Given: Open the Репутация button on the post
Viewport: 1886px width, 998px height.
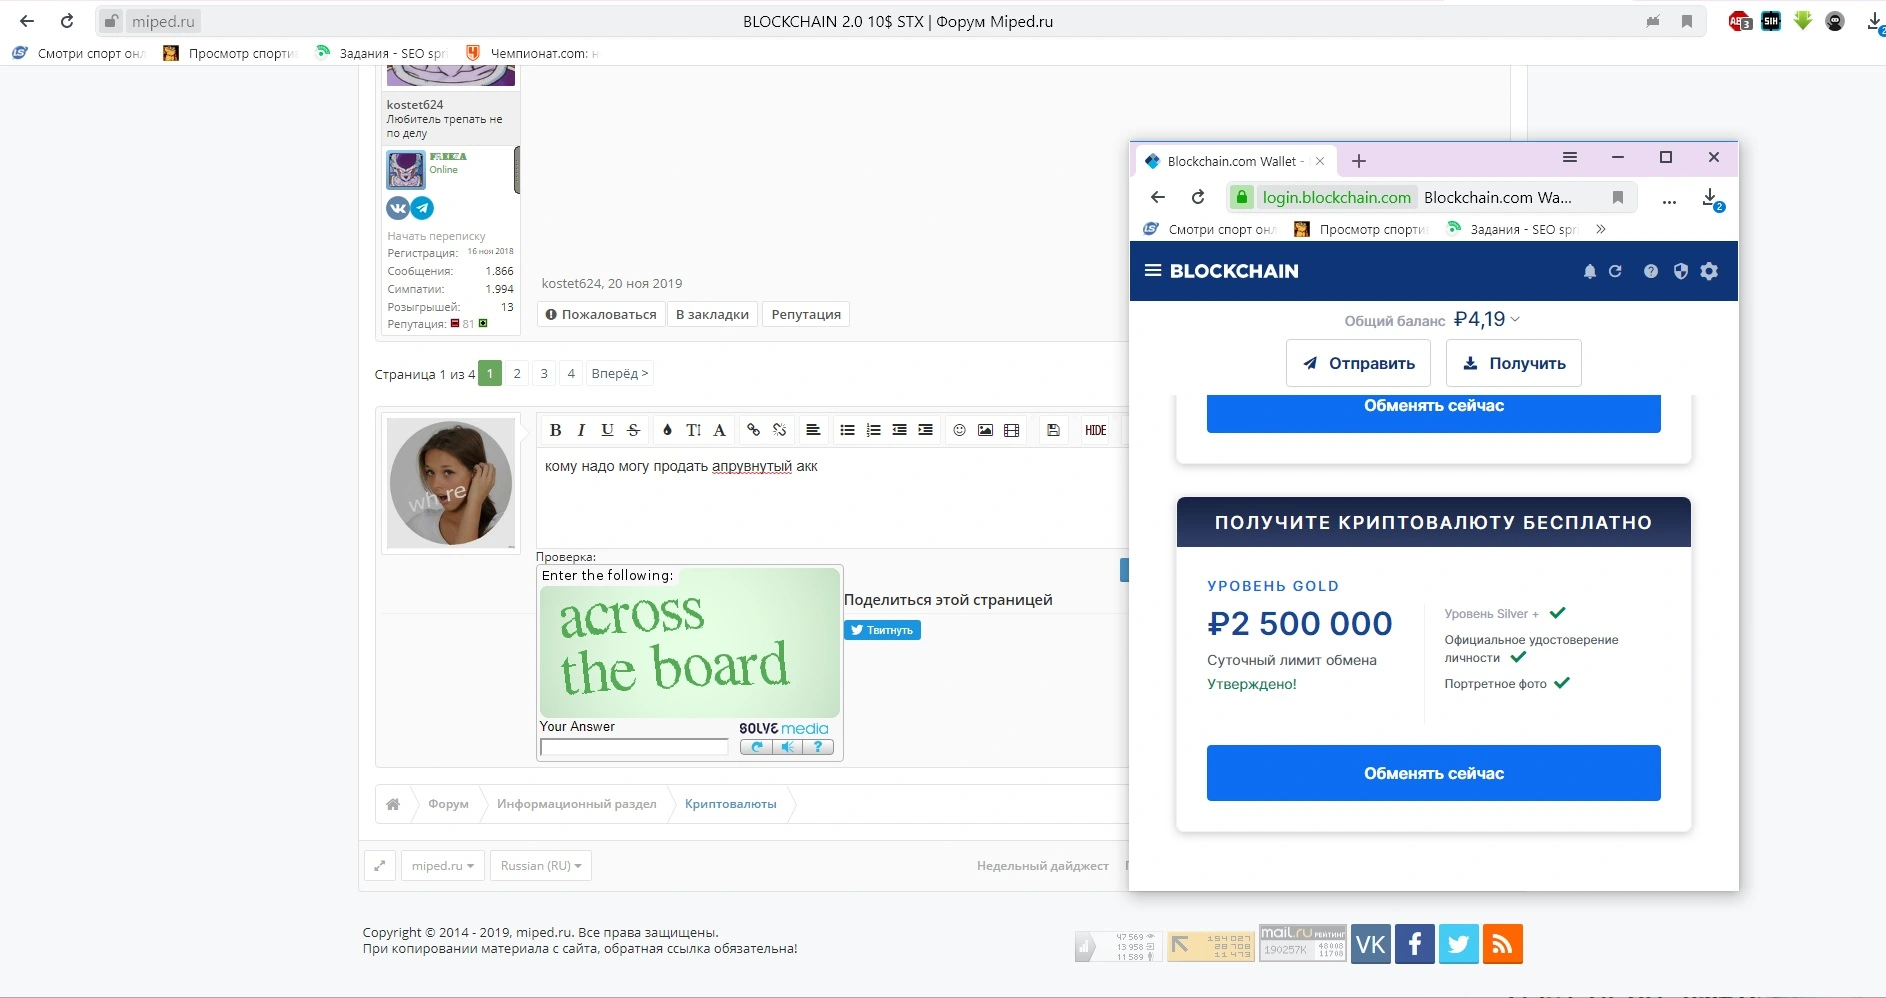Looking at the screenshot, I should coord(806,314).
